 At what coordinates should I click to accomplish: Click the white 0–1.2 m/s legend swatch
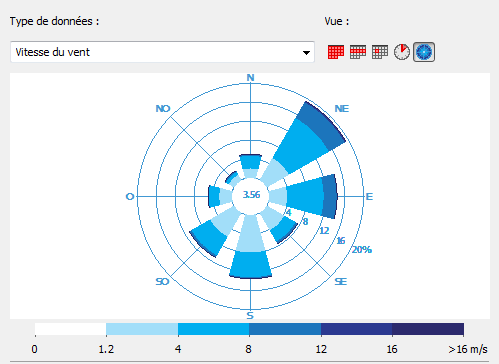click(71, 329)
